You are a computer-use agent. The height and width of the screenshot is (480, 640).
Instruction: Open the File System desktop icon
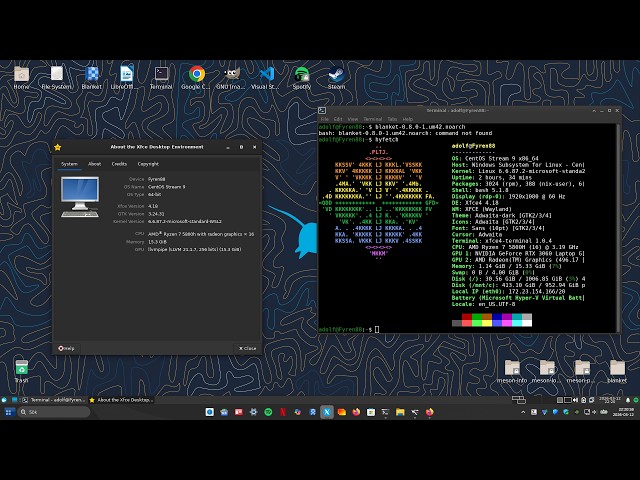coord(57,78)
